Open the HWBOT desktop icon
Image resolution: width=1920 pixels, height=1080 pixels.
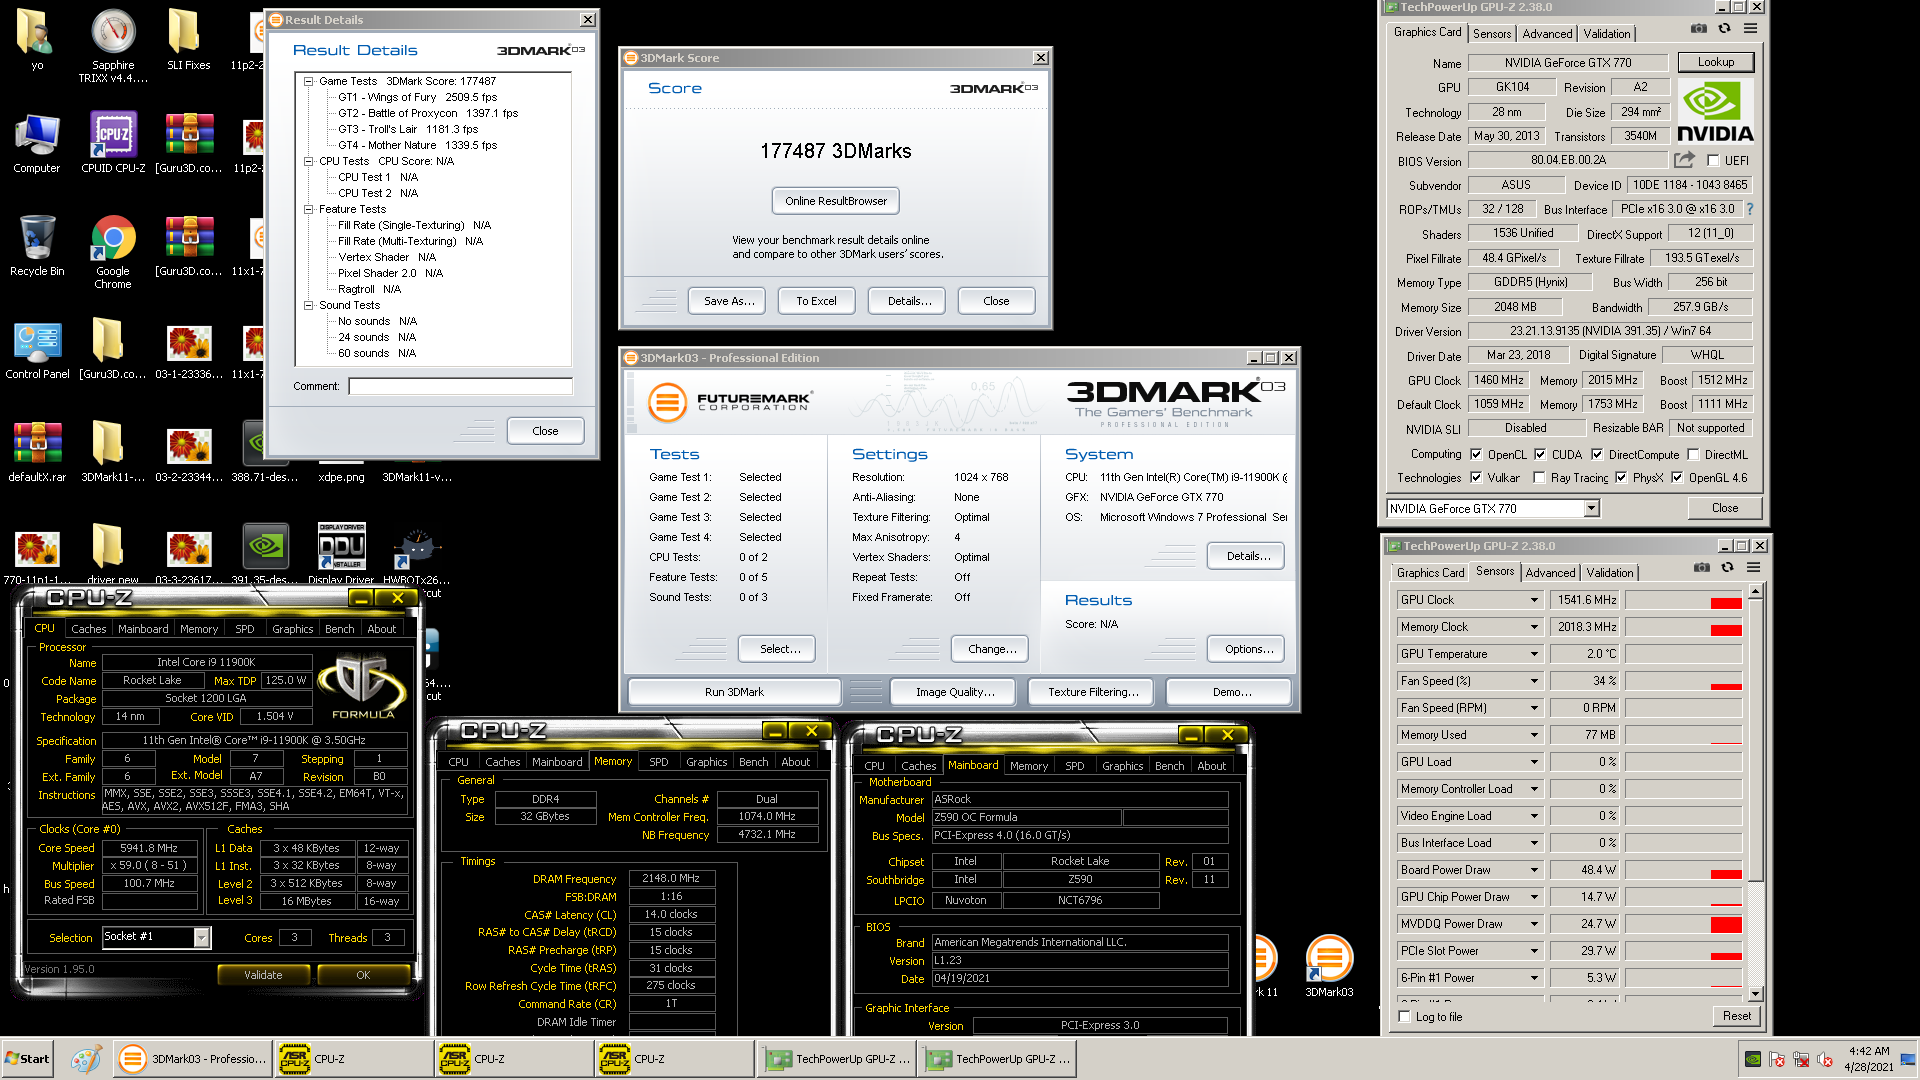pyautogui.click(x=416, y=553)
